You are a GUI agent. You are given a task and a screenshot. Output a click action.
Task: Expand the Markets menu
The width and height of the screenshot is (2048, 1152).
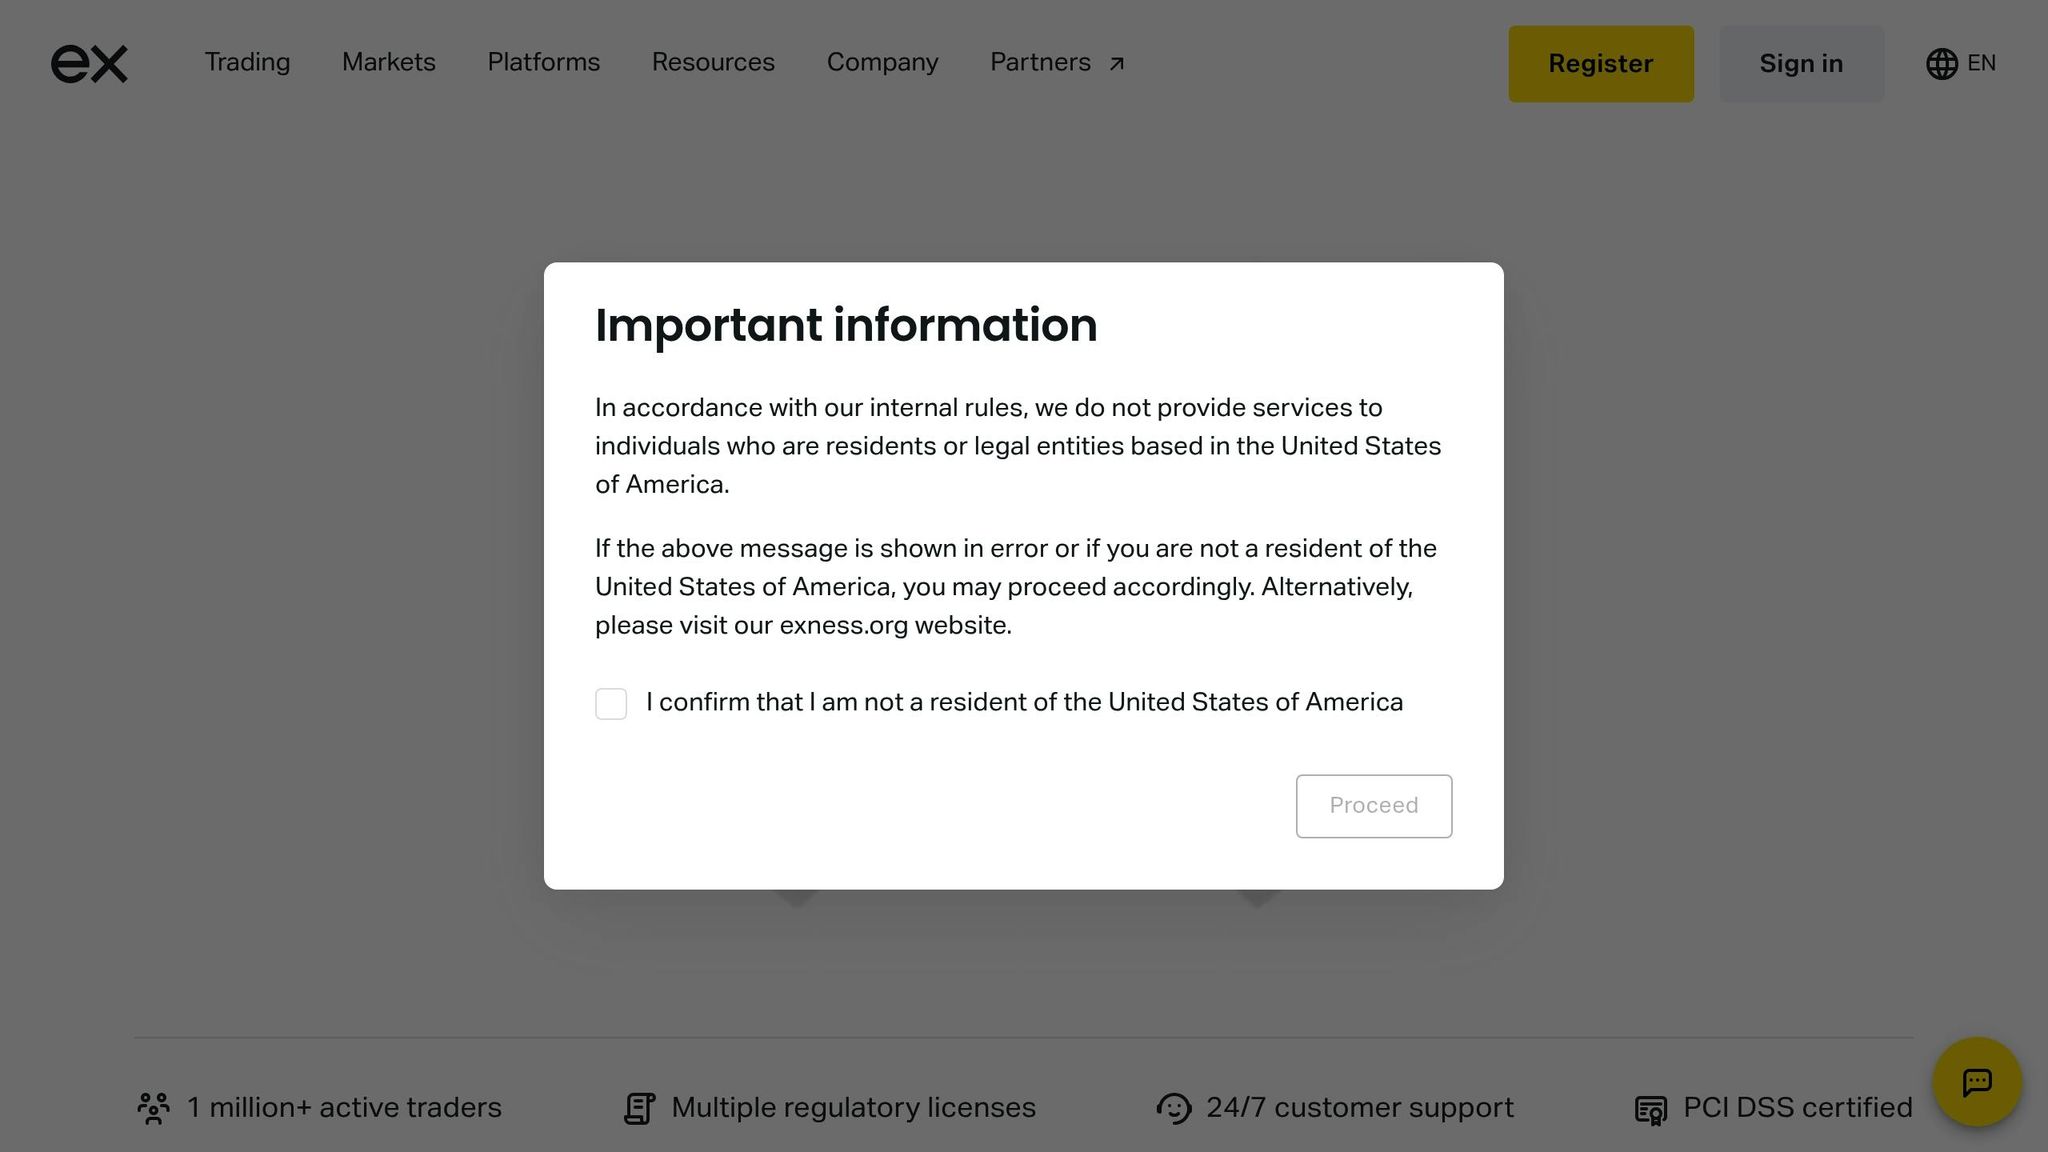tap(388, 62)
